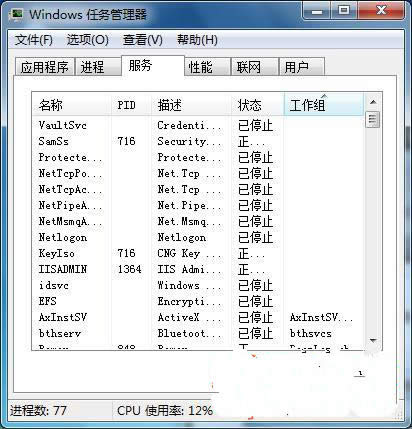The height and width of the screenshot is (429, 412).
Task: Select the Netlogon service name
Action: (63, 237)
